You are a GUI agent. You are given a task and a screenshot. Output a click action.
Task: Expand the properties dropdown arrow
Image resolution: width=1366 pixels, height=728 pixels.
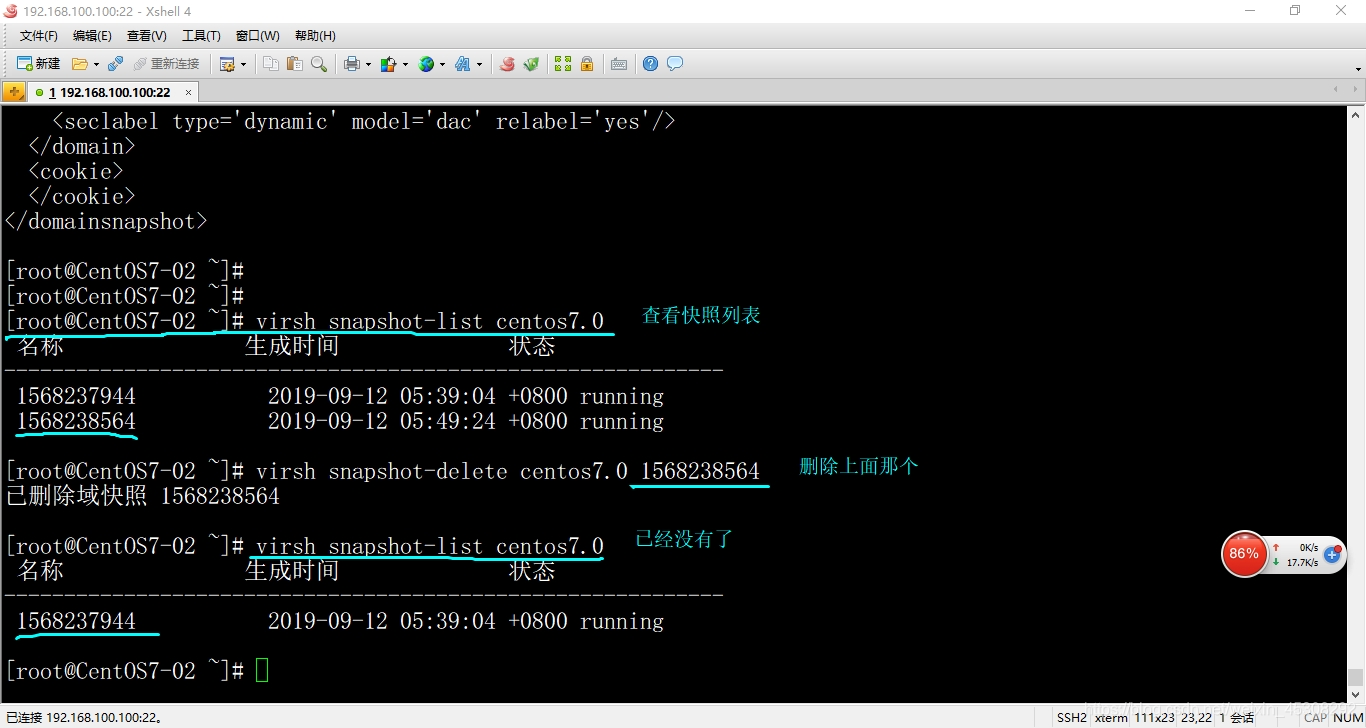click(243, 64)
